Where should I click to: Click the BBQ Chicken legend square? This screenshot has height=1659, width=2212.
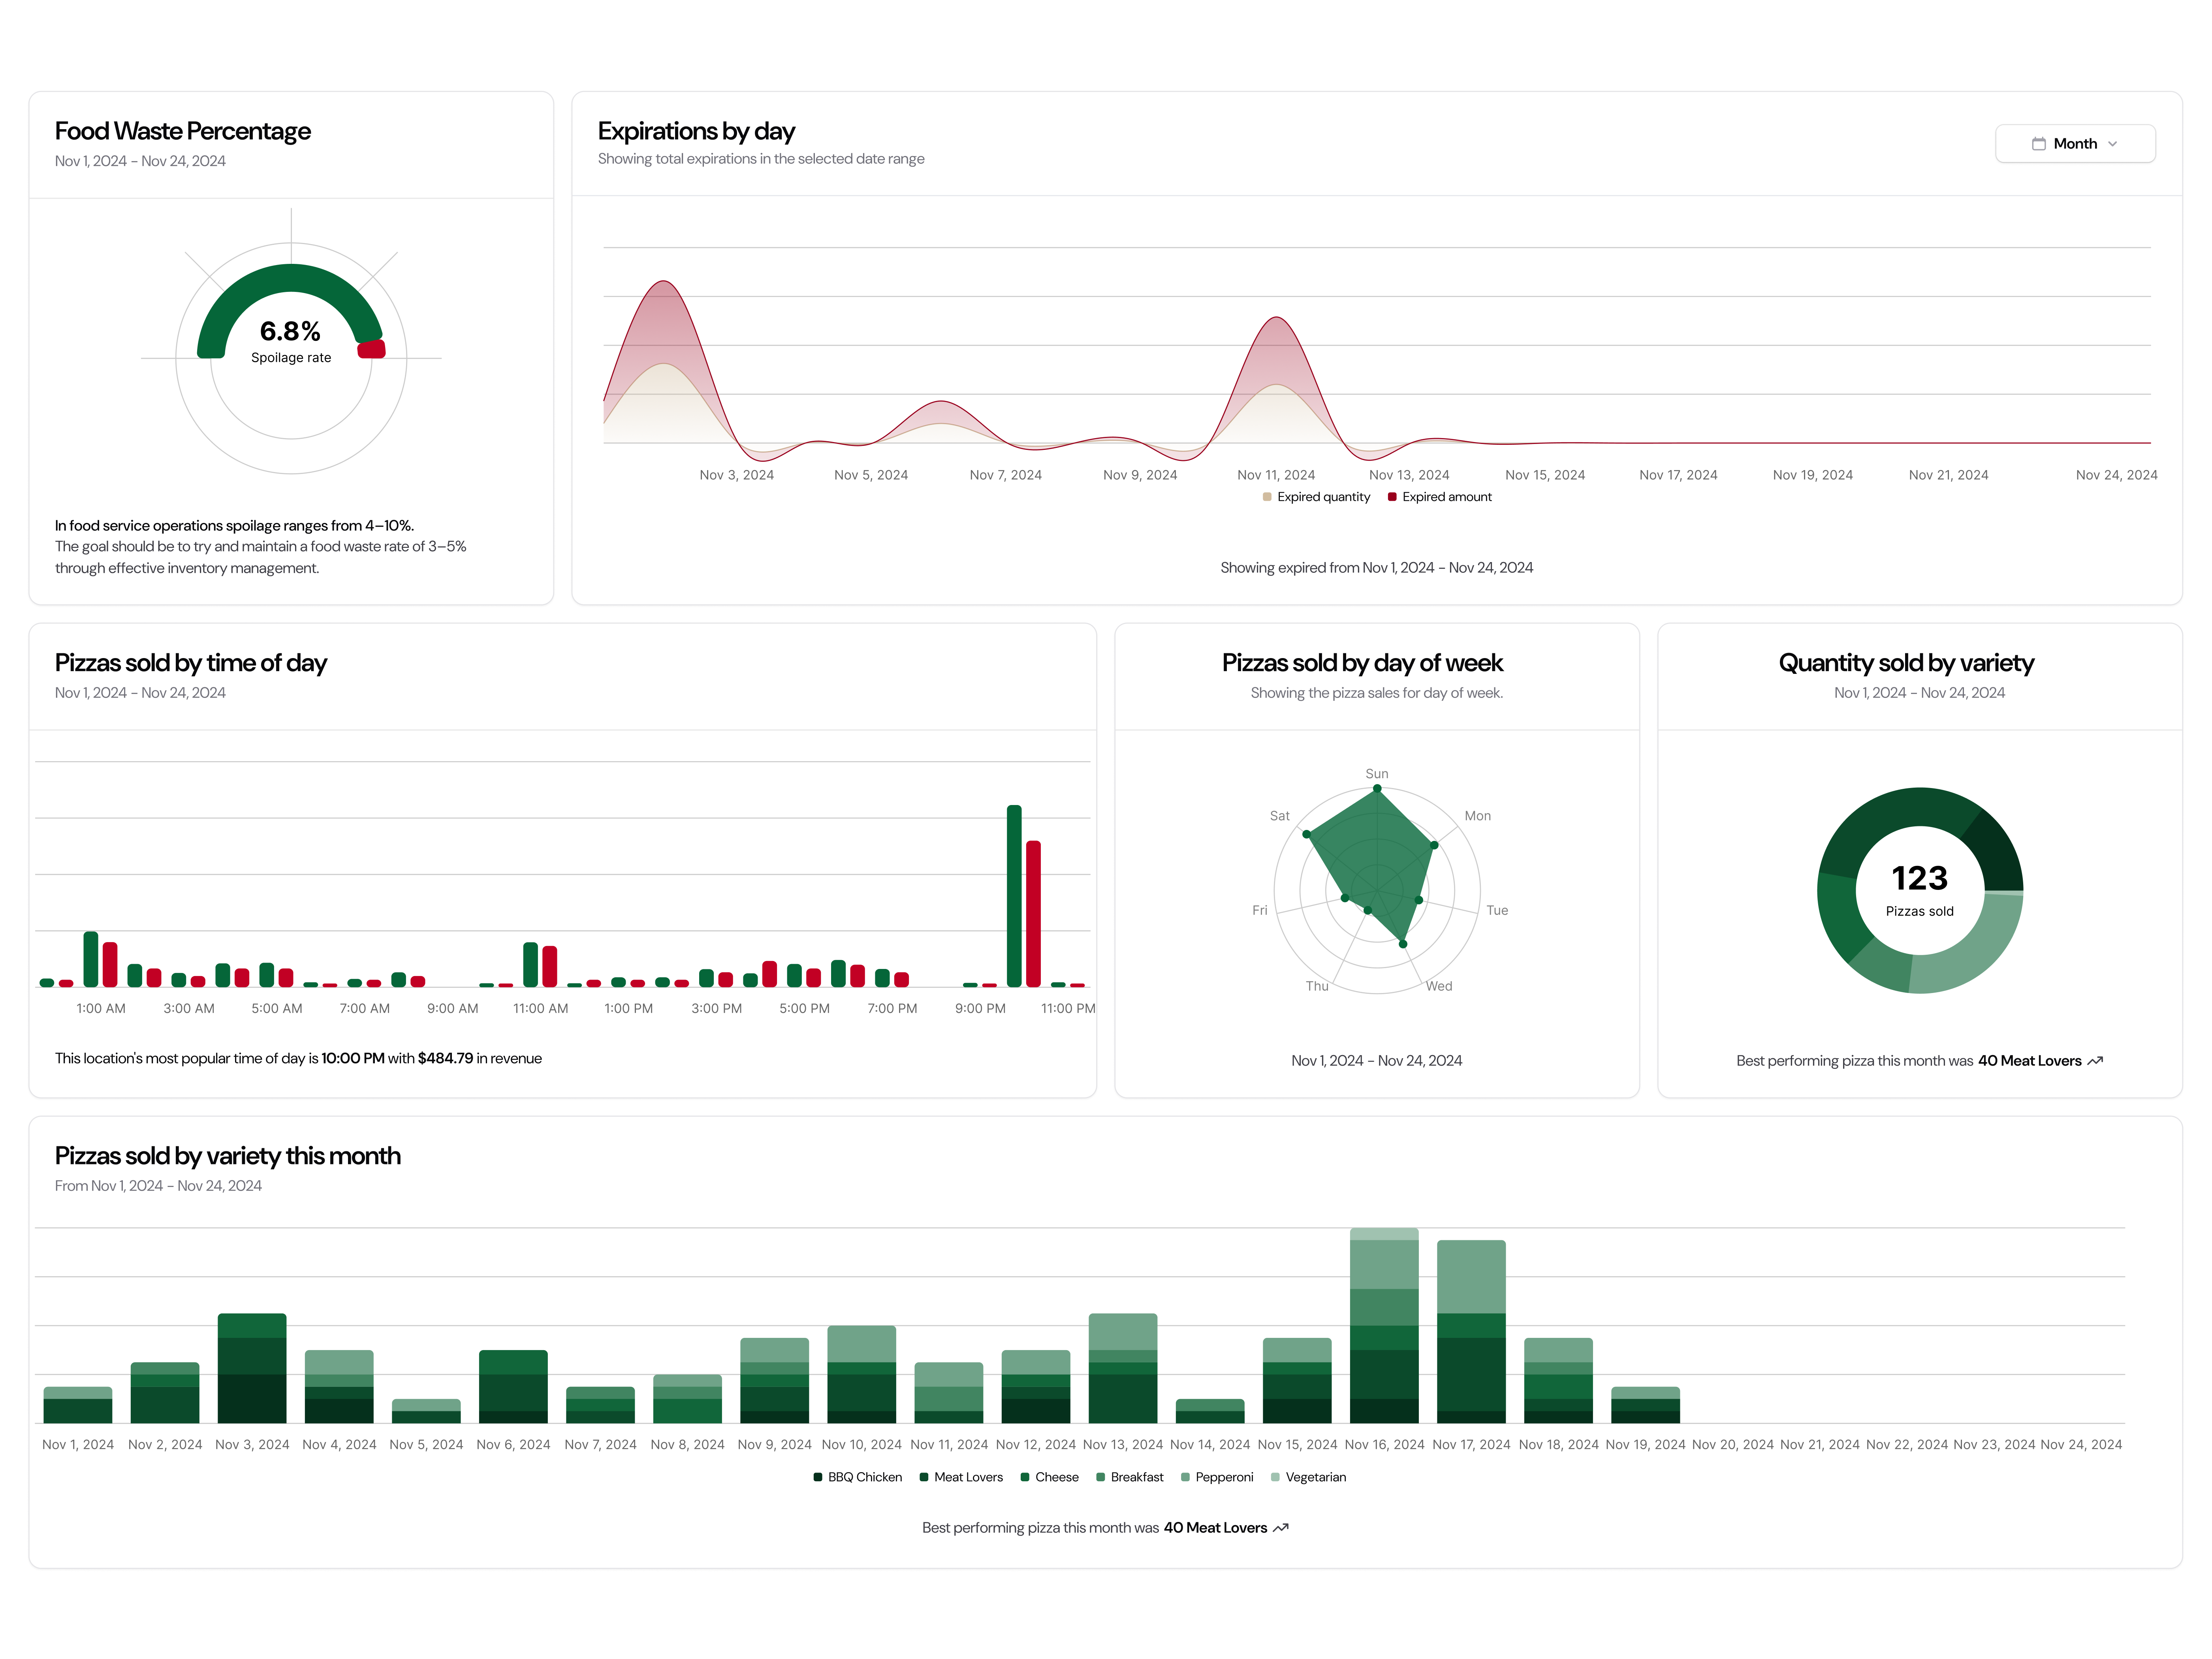tap(818, 1477)
